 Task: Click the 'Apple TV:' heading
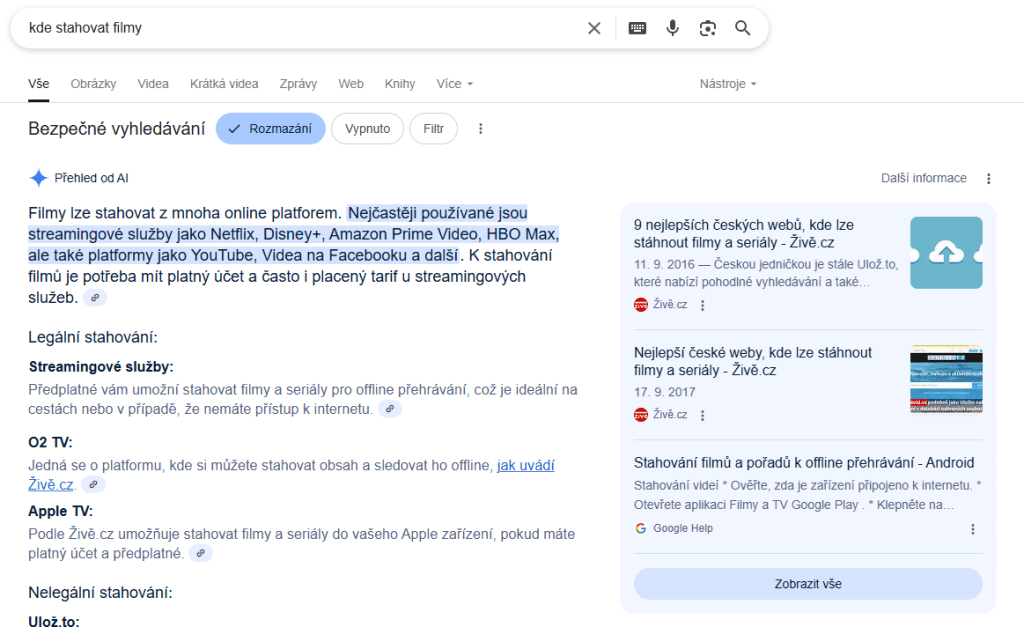click(61, 511)
